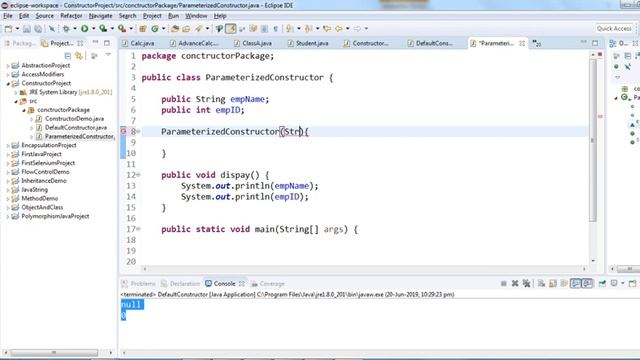Screen dimensions: 640x360
Task: Click Clear Console icon
Action: pyautogui.click(x=542, y=284)
